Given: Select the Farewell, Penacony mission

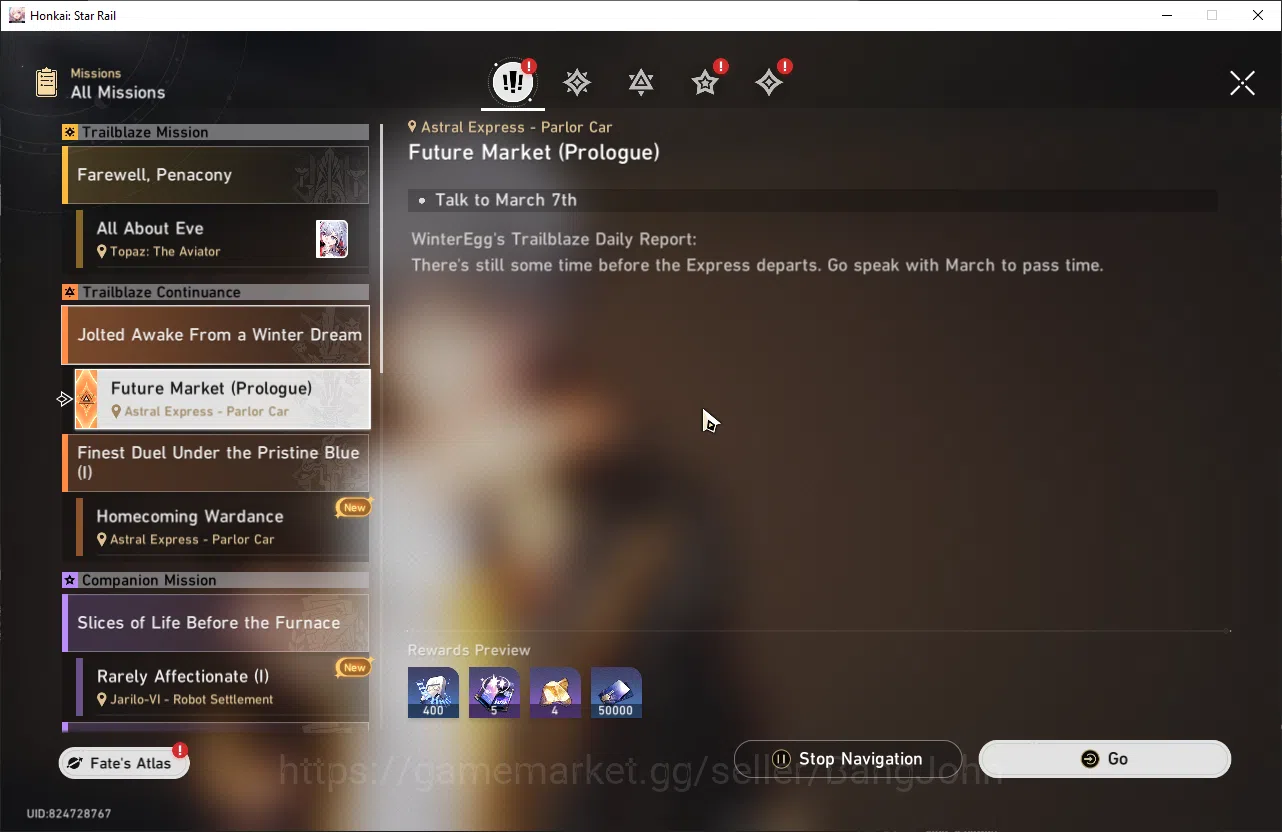Looking at the screenshot, I should coord(215,175).
